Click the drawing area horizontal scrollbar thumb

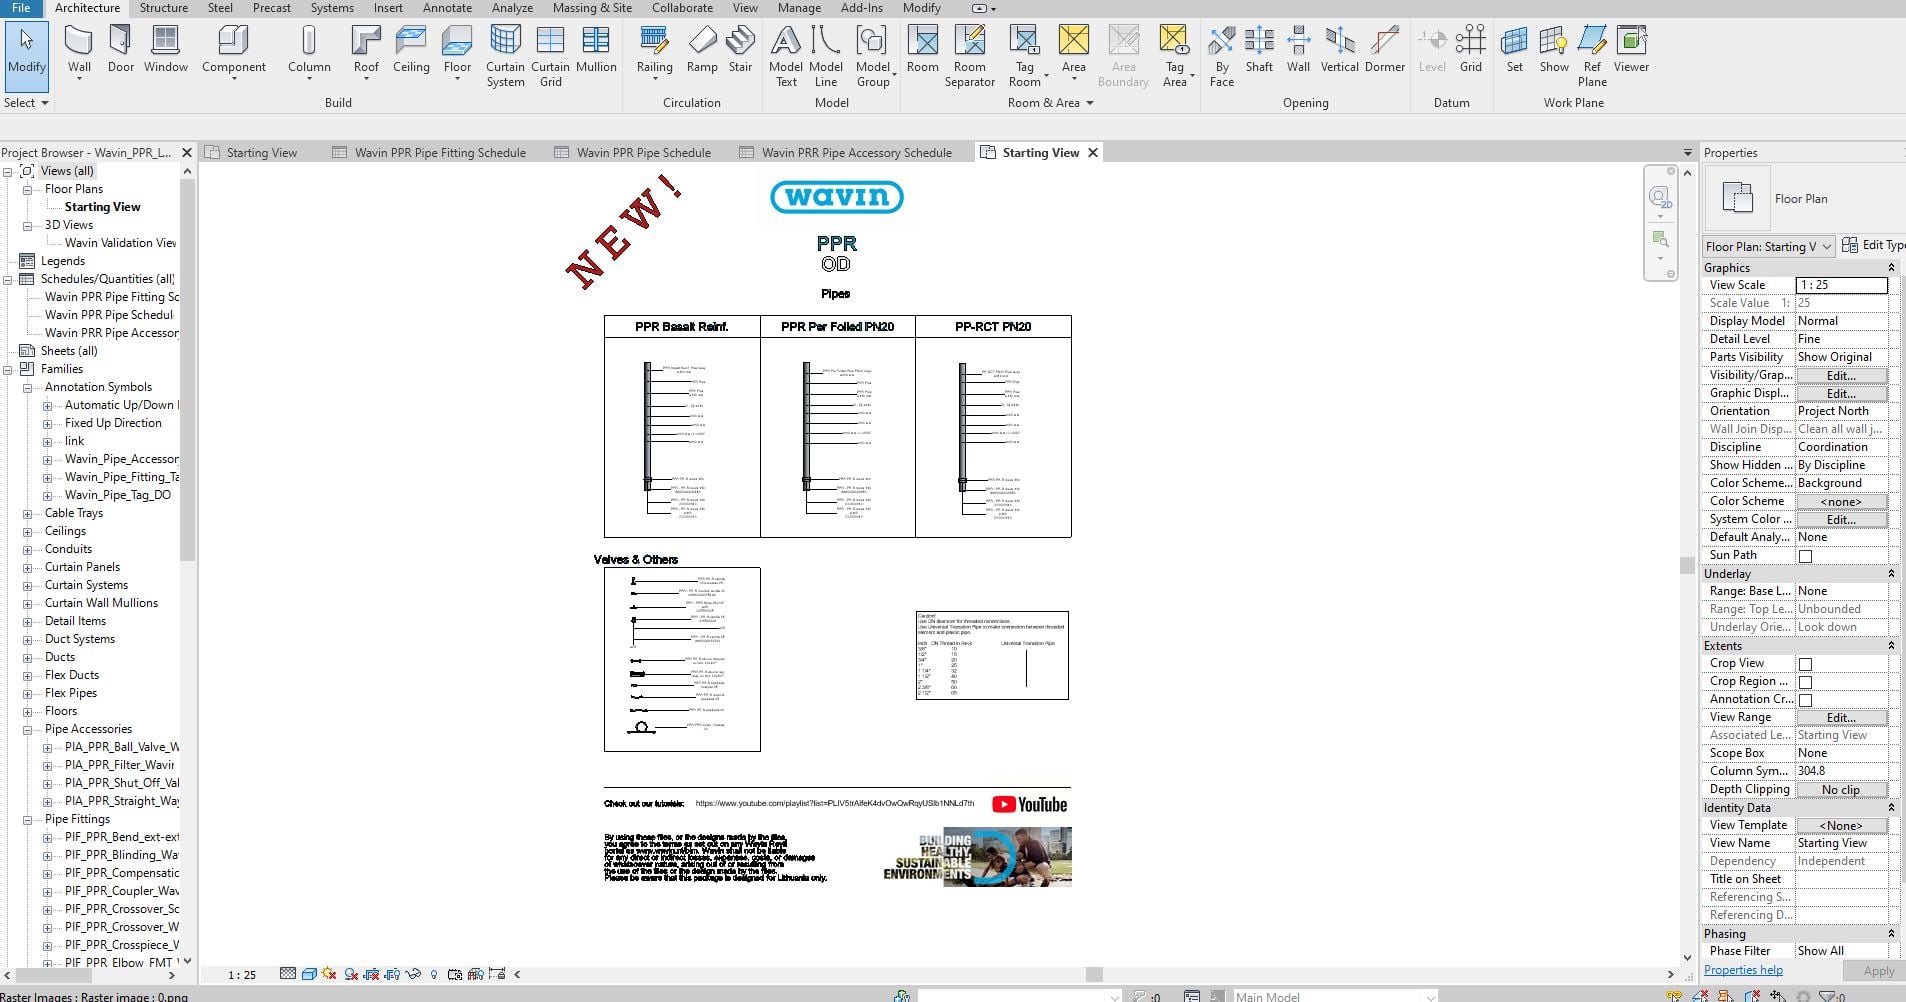pyautogui.click(x=1094, y=974)
